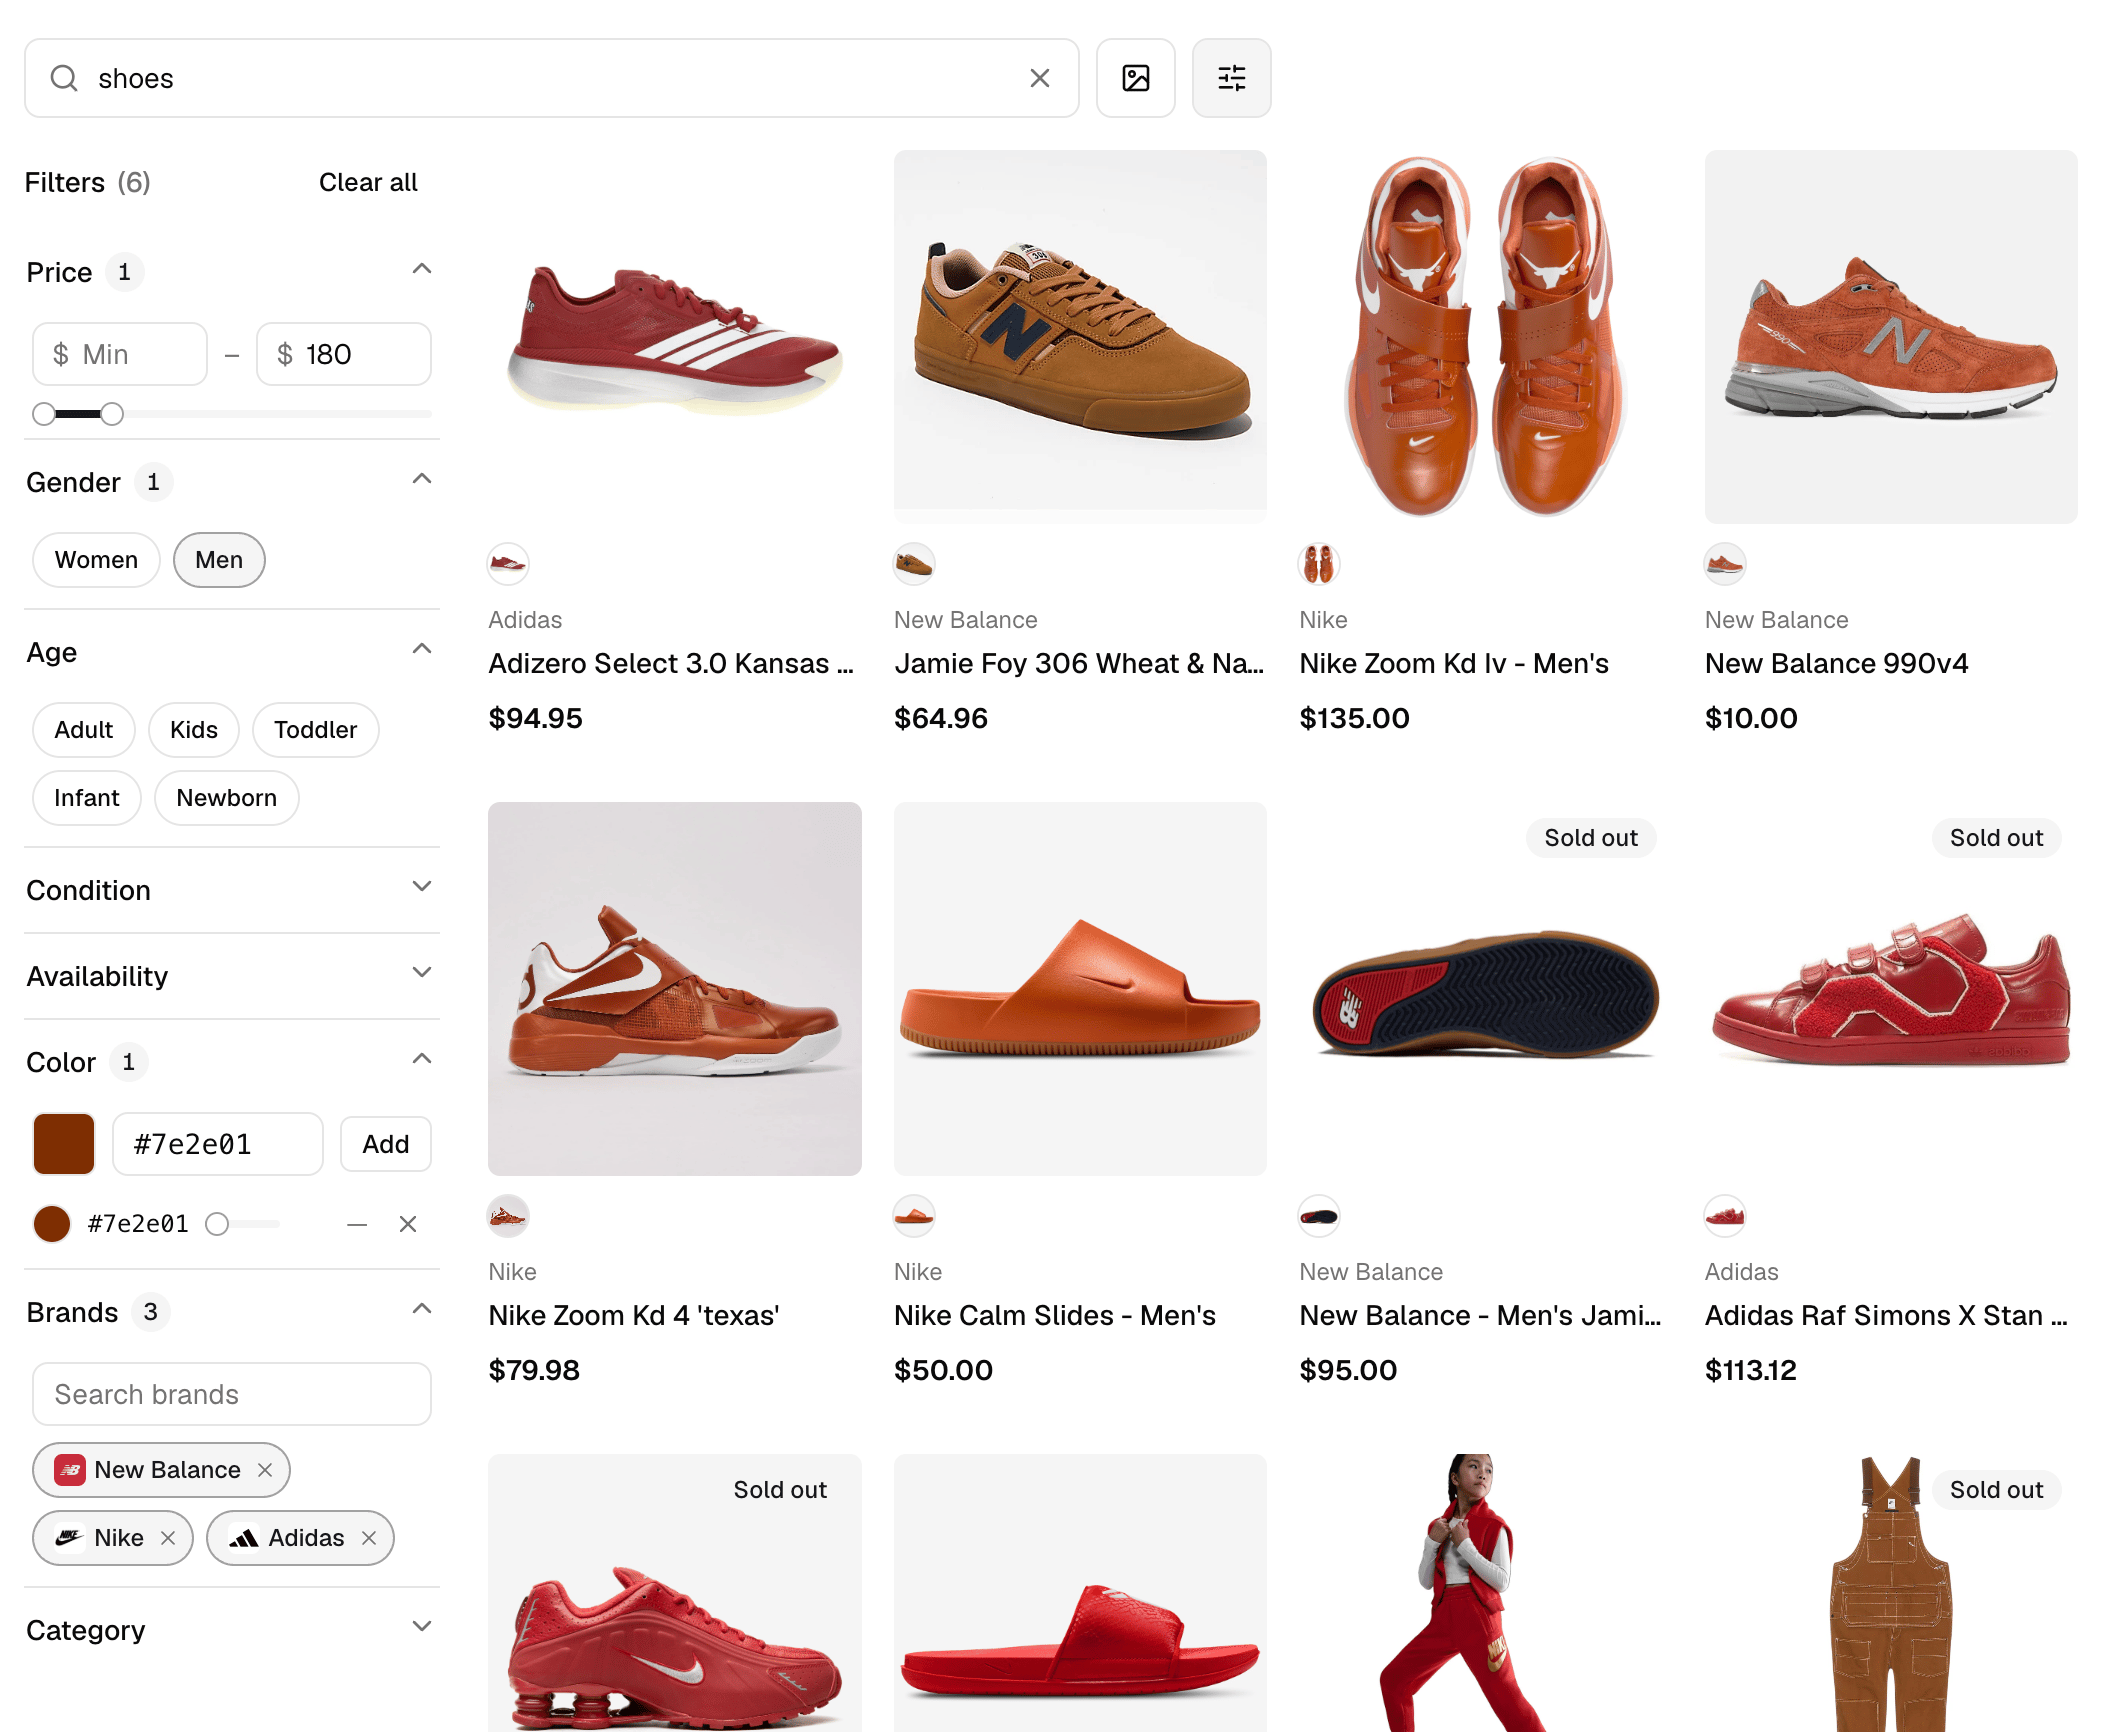Image resolution: width=2116 pixels, height=1732 pixels.
Task: Open brown overalls product image
Action: 1891,1593
